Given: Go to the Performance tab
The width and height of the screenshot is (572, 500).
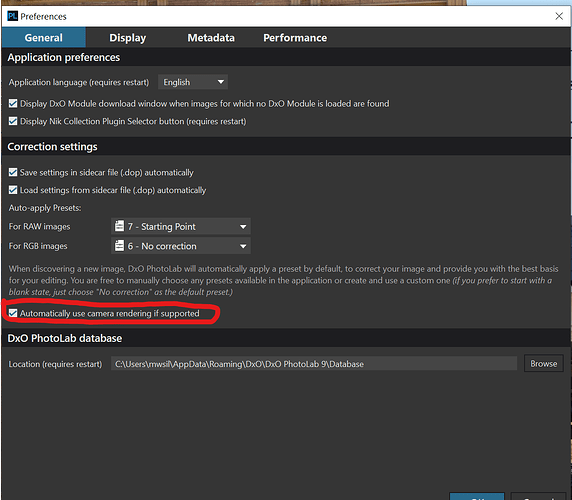Looking at the screenshot, I should [295, 38].
